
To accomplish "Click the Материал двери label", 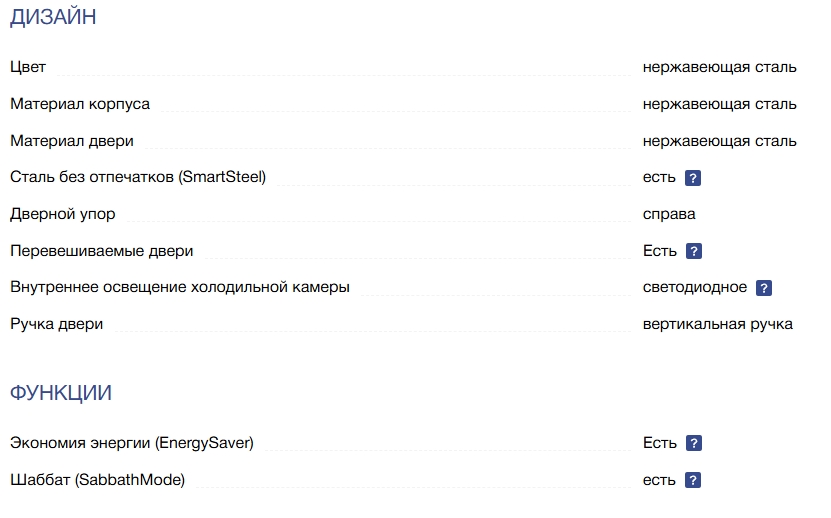I will 72,141.
